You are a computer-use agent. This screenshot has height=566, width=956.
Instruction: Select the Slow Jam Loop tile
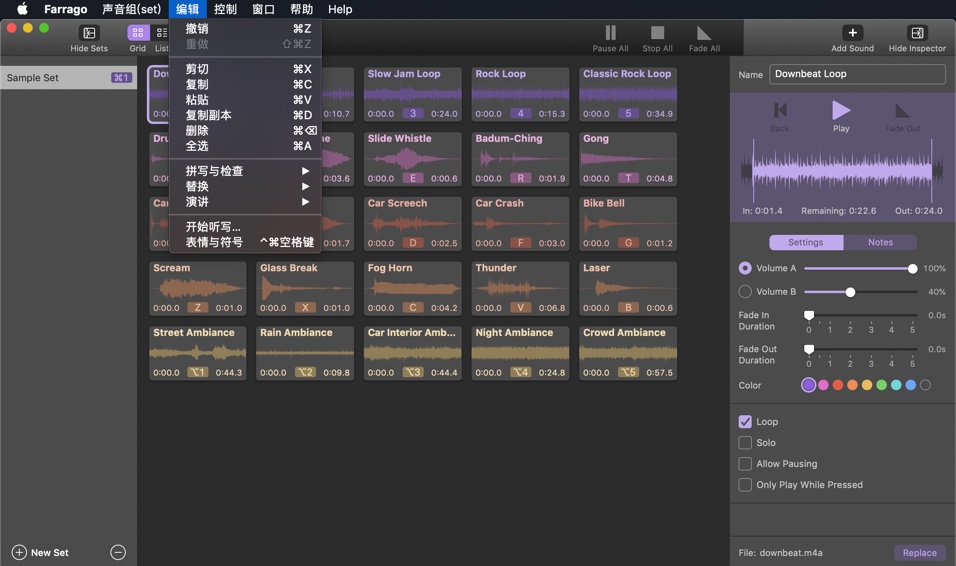pyautogui.click(x=413, y=94)
